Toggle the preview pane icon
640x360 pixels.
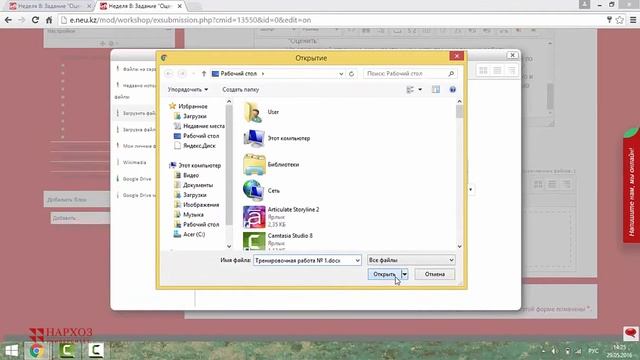pyautogui.click(x=436, y=89)
